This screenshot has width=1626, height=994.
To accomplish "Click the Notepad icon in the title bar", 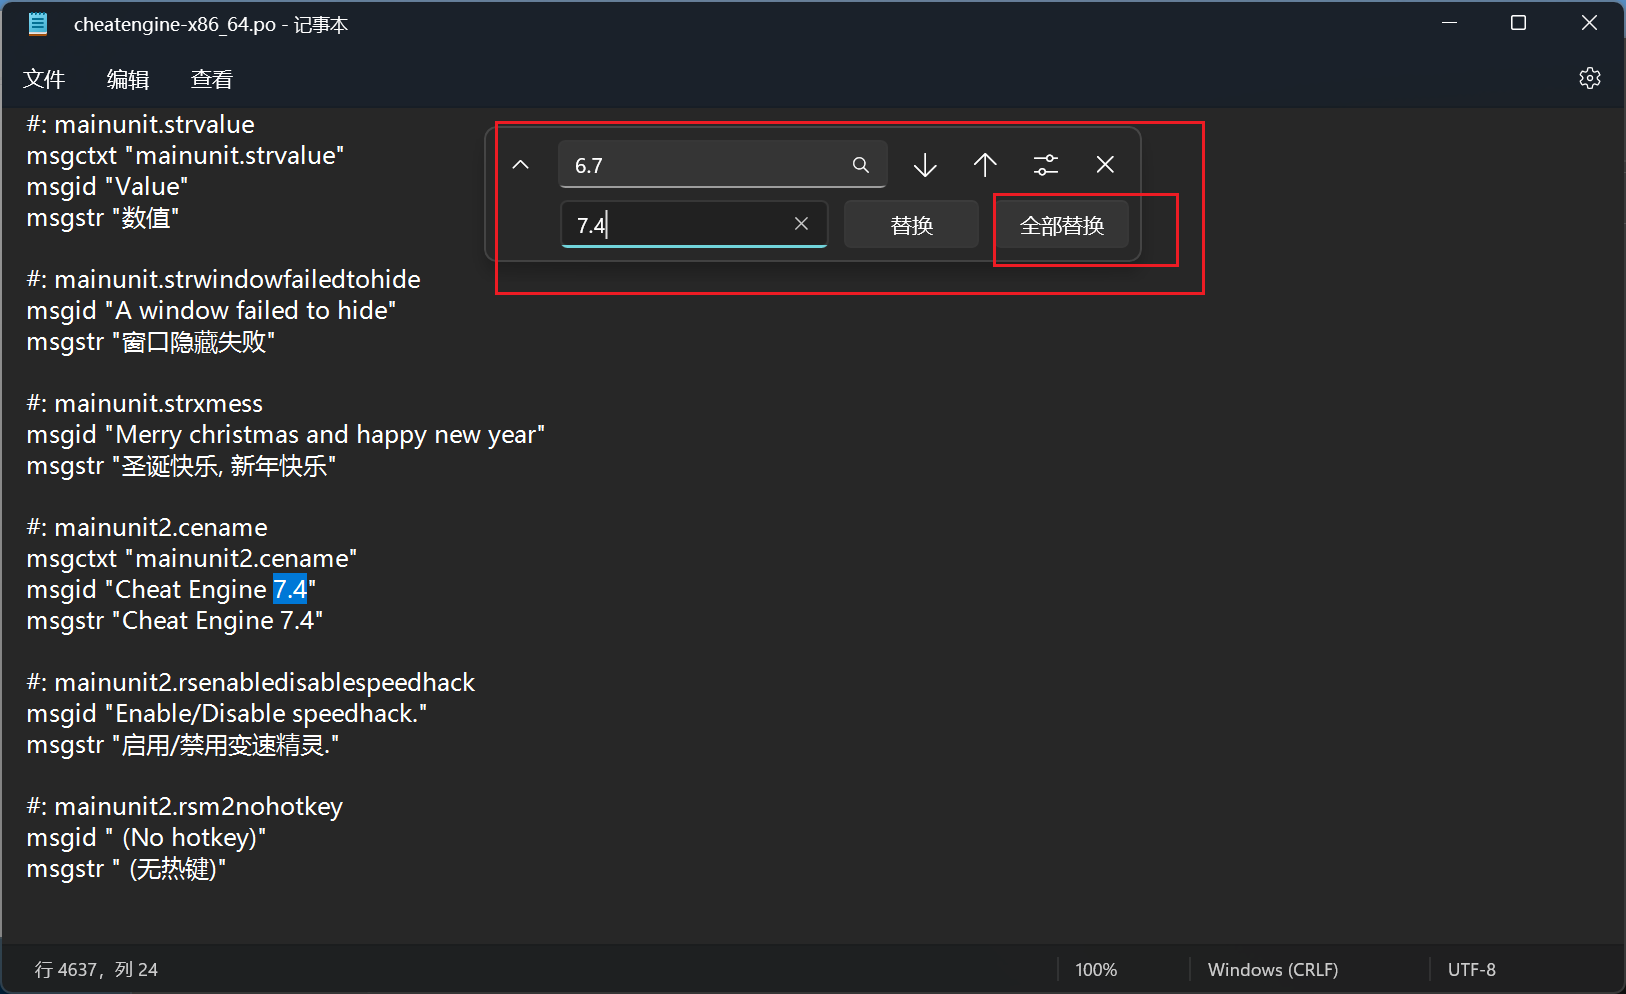I will point(37,22).
